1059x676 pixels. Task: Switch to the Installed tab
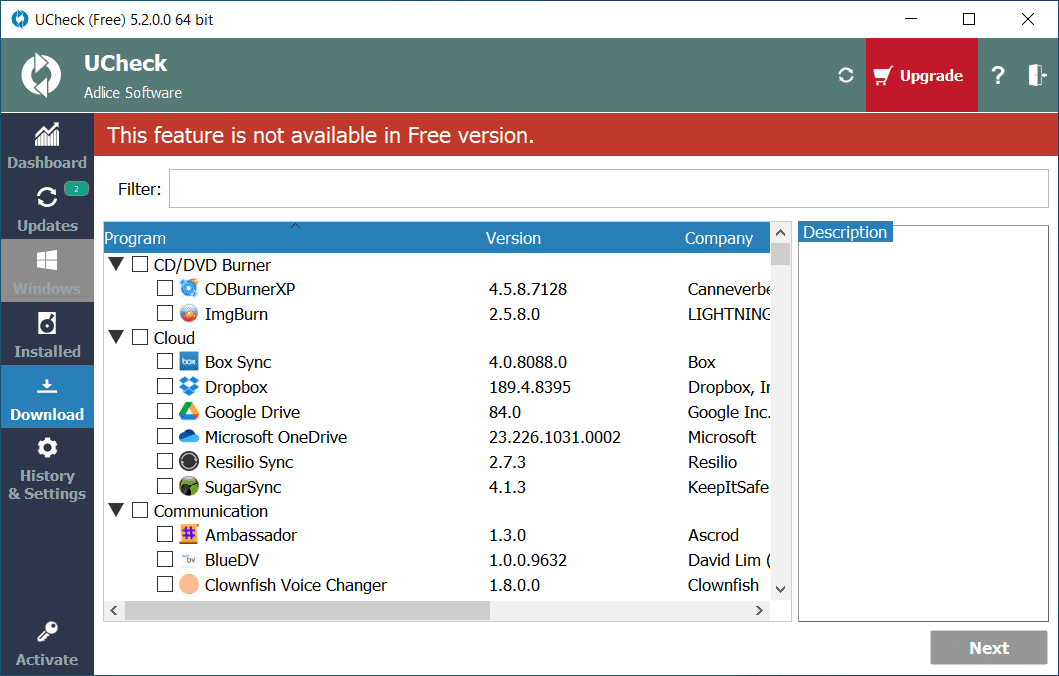click(x=47, y=335)
